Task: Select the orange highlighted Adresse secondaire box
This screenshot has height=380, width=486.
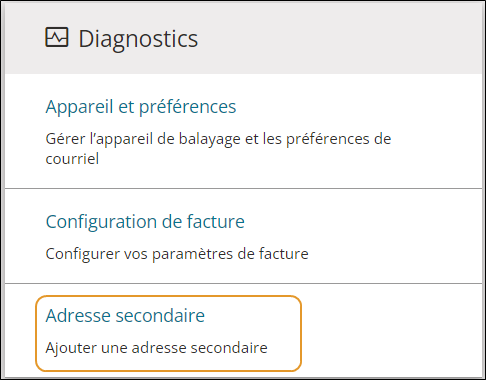Action: 169,333
